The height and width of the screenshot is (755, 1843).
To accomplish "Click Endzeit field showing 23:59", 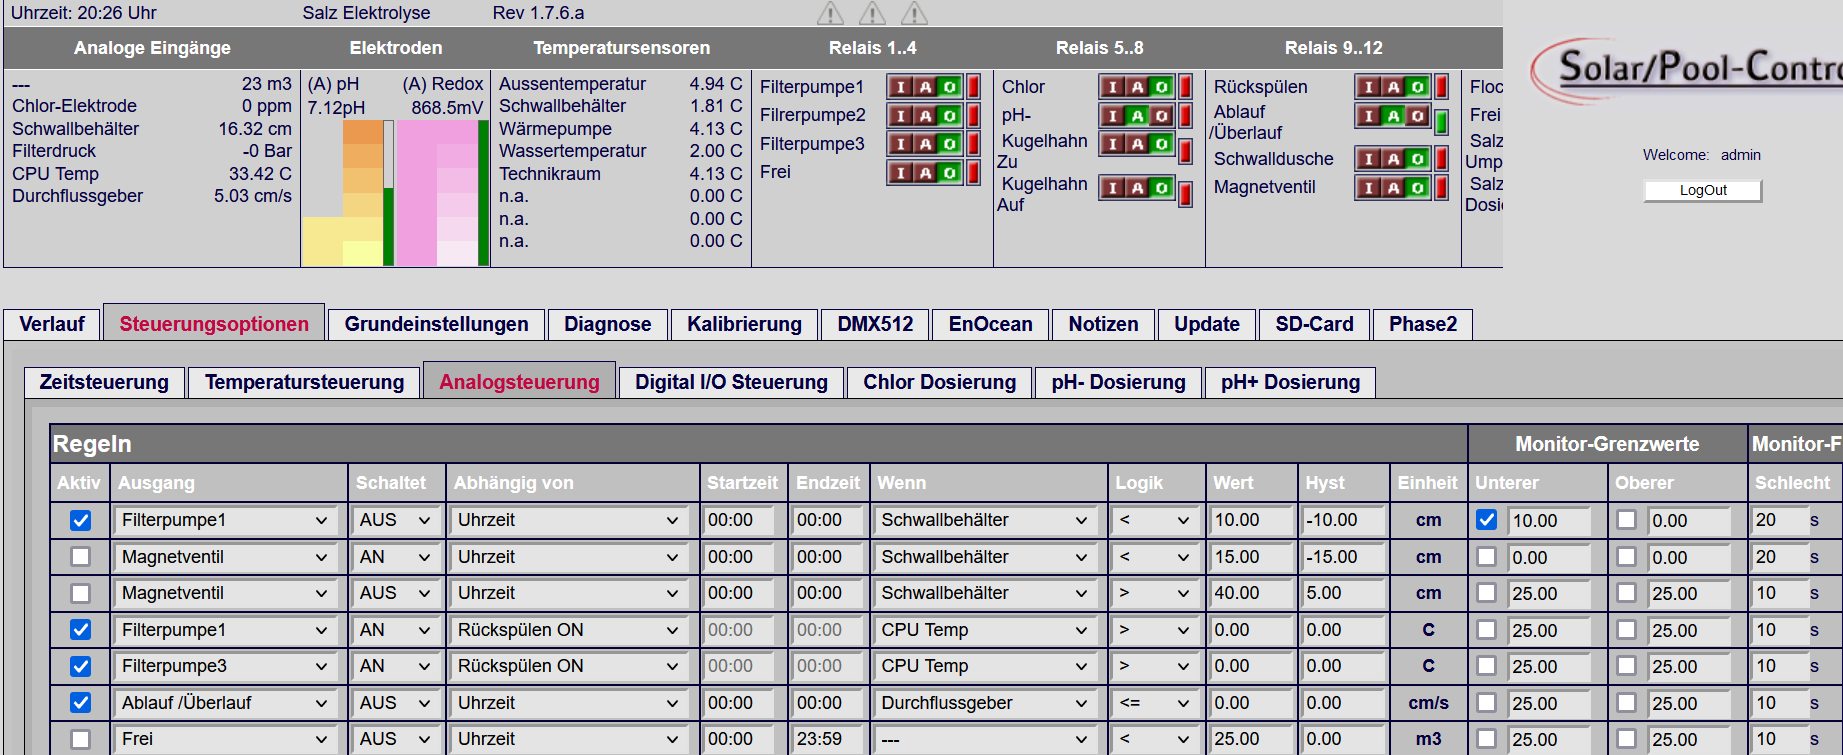I will point(827,739).
